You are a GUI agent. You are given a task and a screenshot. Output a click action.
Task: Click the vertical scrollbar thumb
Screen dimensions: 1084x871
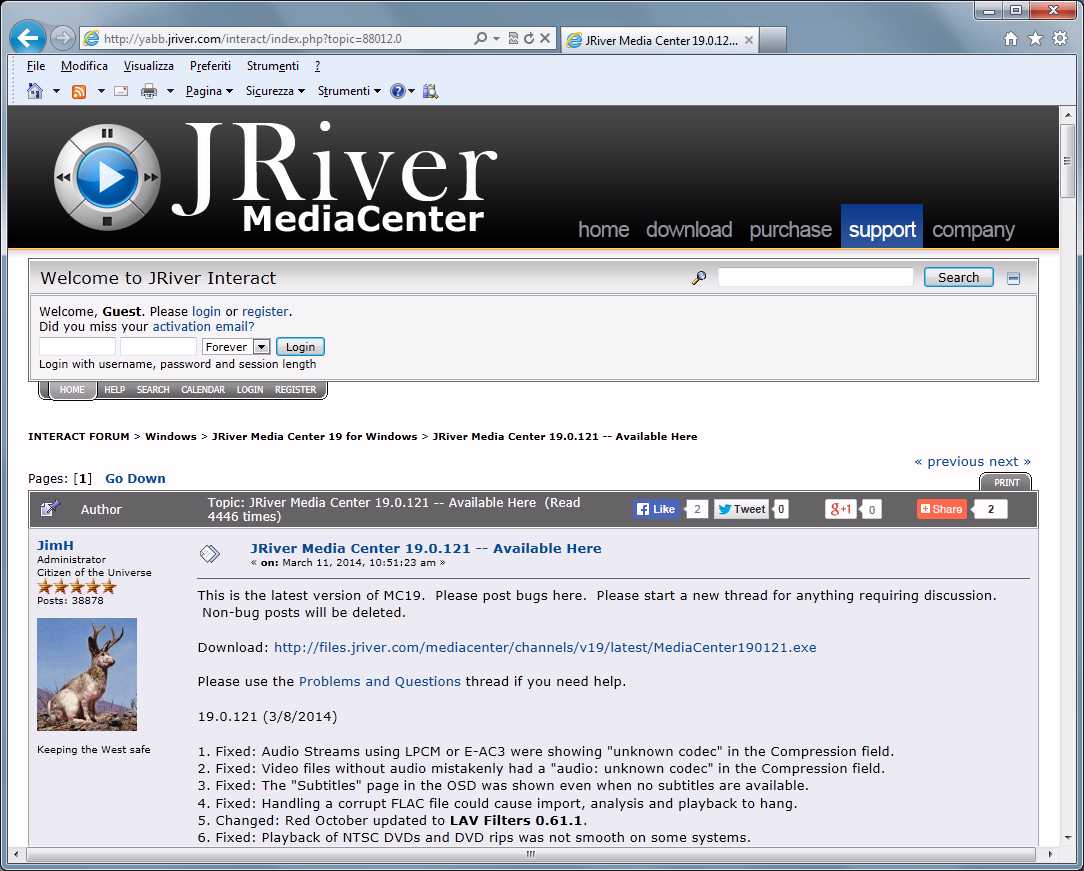pyautogui.click(x=1067, y=162)
